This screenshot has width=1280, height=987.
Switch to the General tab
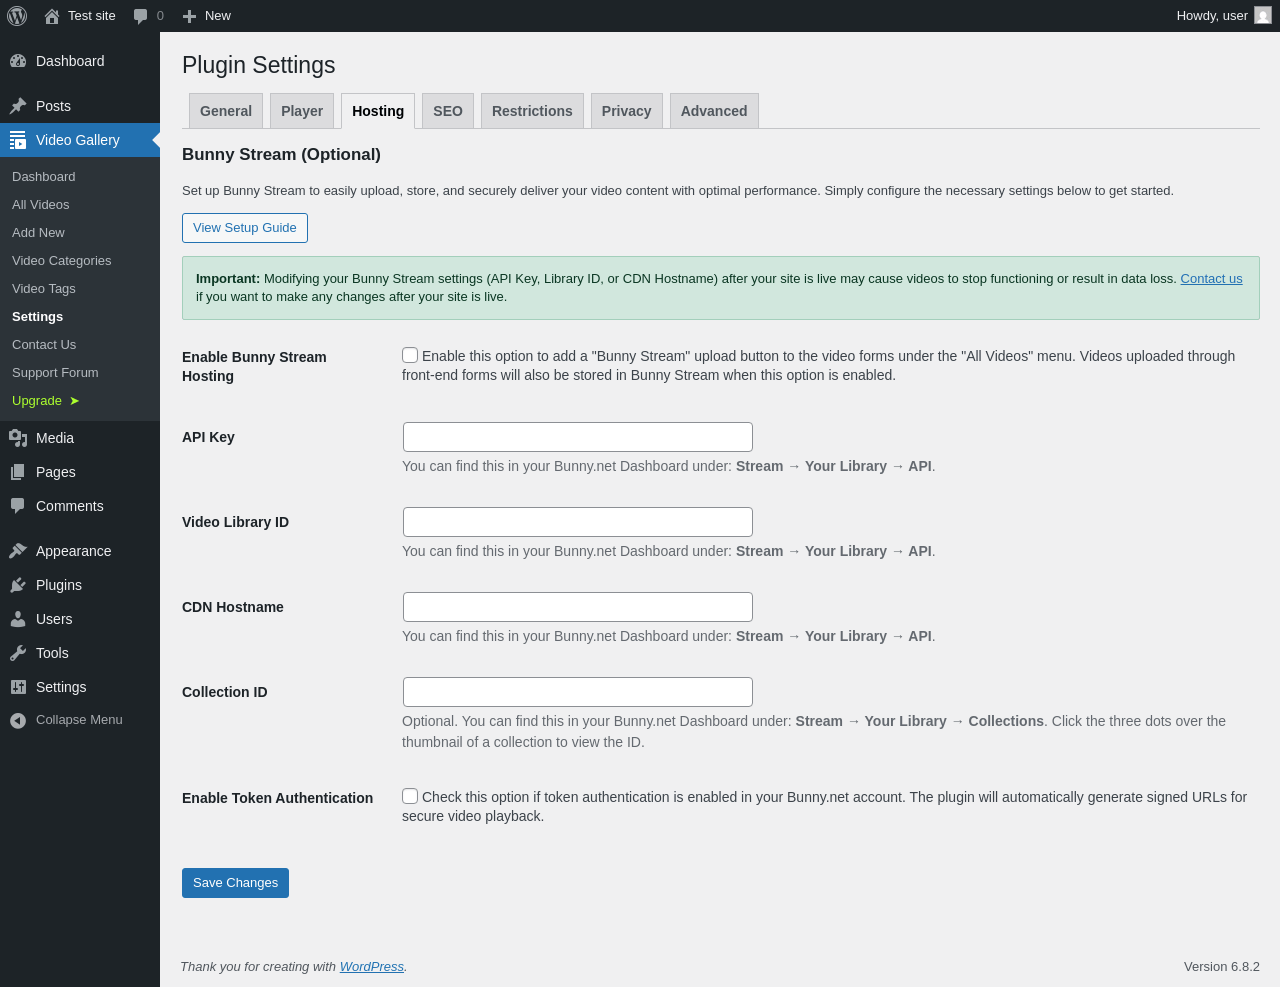point(226,111)
